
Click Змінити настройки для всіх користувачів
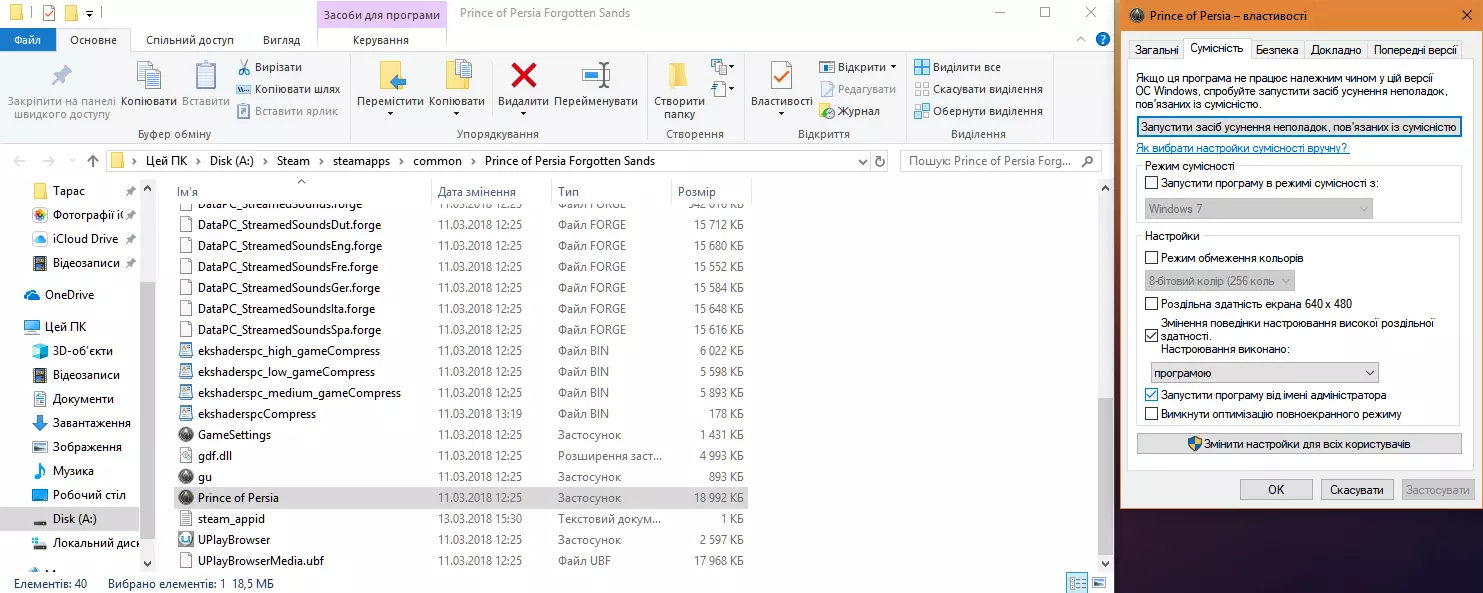point(1299,444)
